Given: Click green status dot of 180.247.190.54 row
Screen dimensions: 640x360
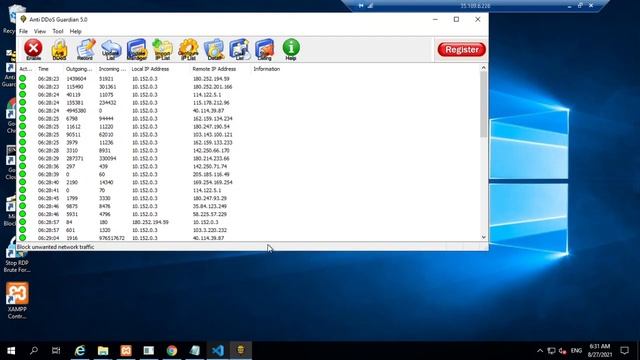Looking at the screenshot, I should coord(22,126).
